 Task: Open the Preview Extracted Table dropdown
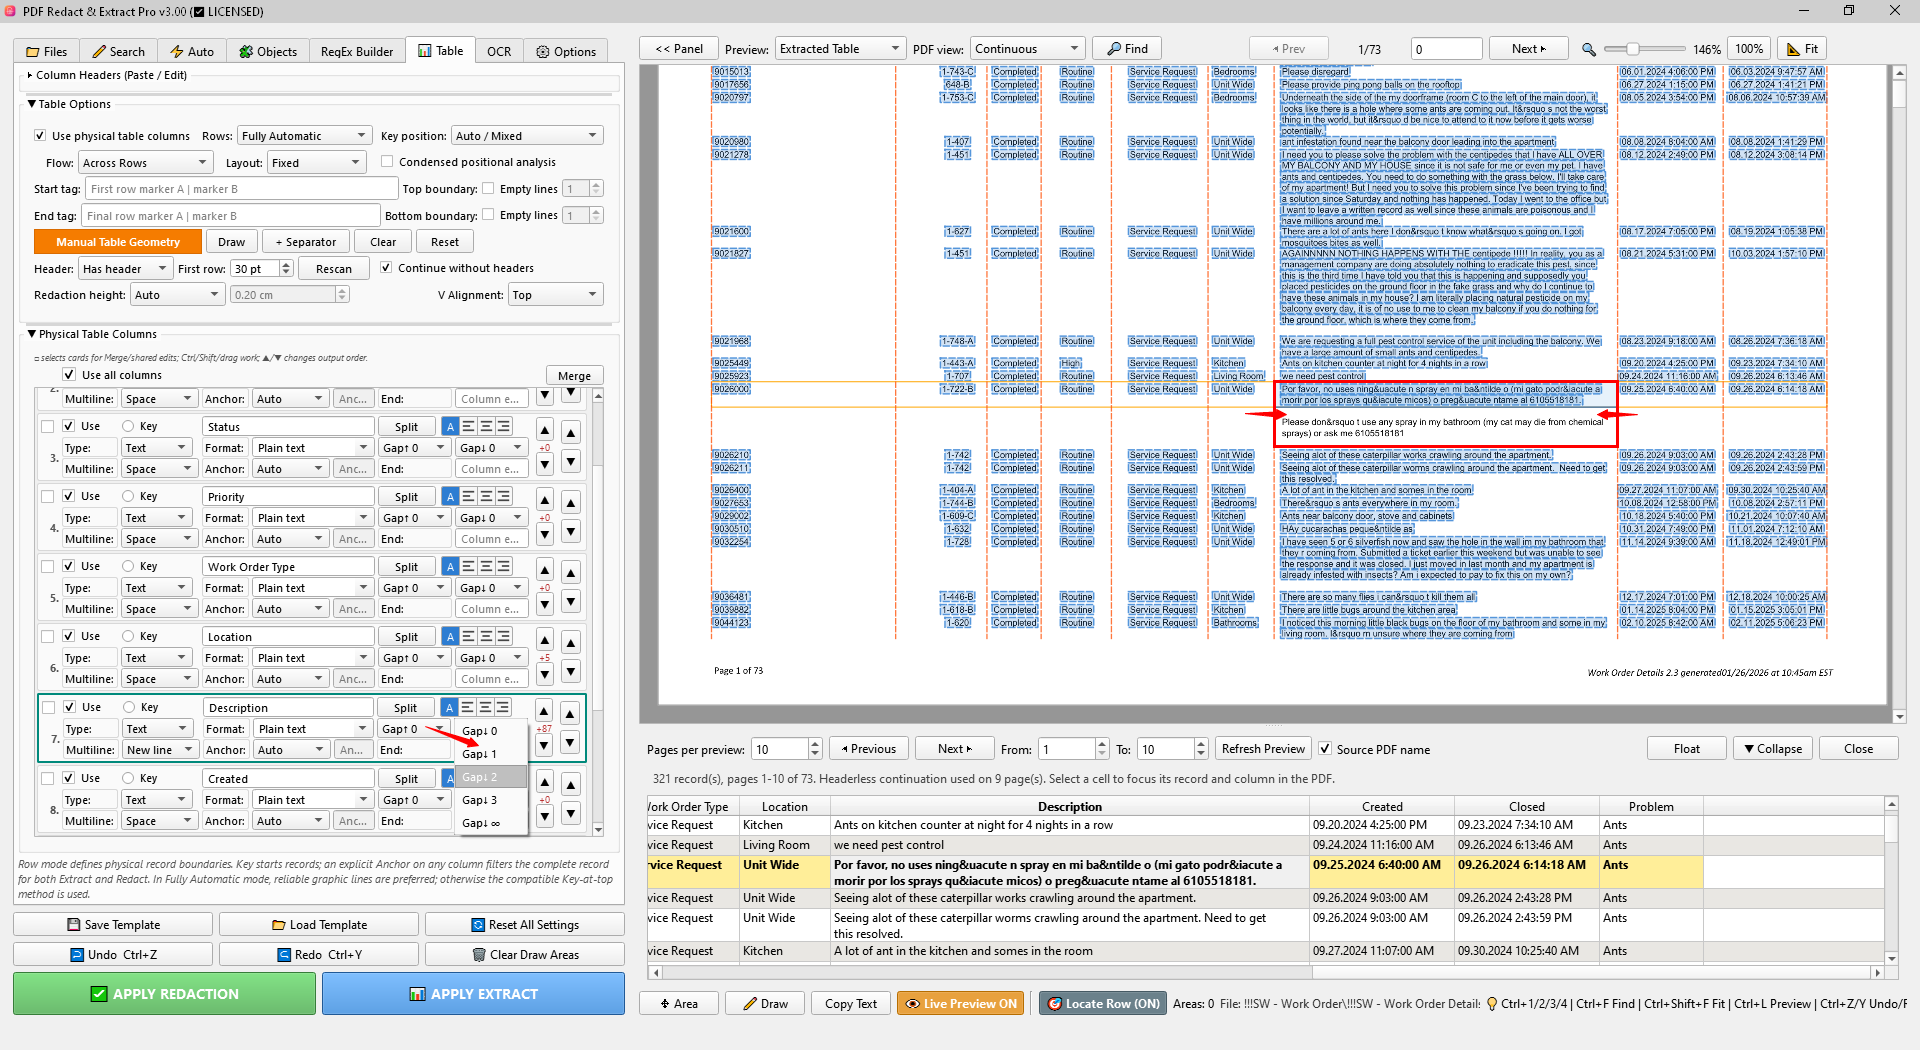click(838, 49)
